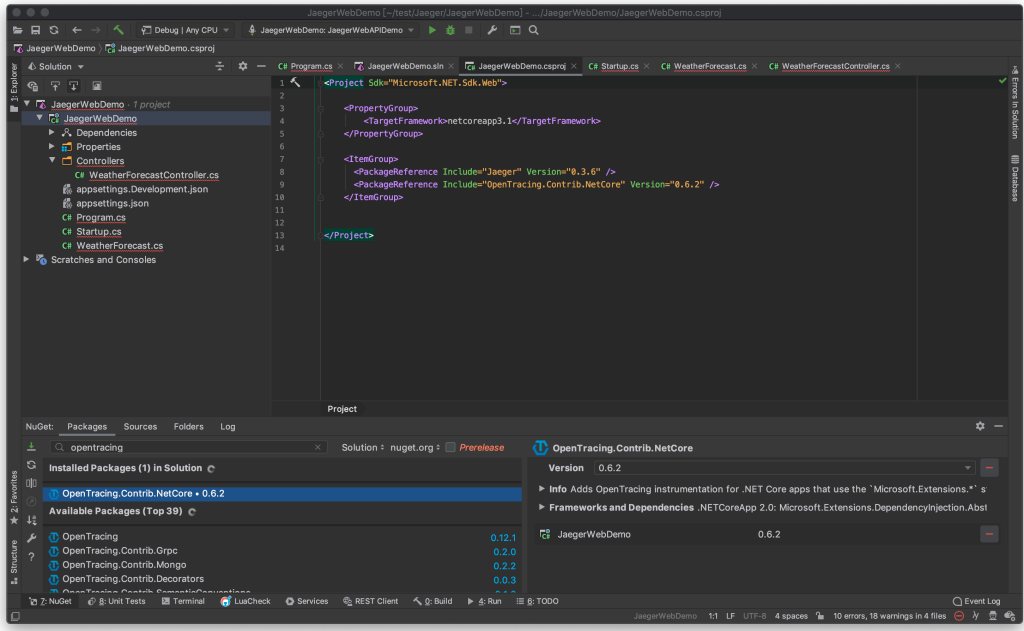The width and height of the screenshot is (1024, 631).
Task: Click the NuGet download/upgrade packages icon
Action: 31,447
